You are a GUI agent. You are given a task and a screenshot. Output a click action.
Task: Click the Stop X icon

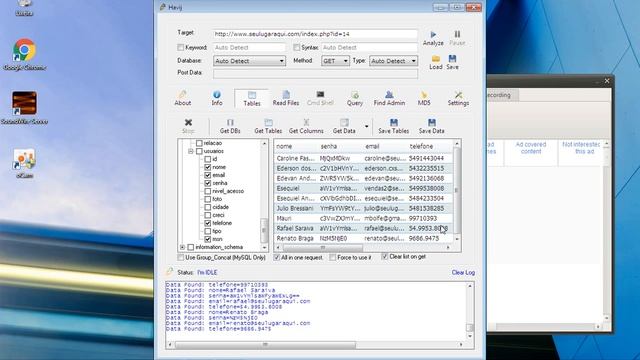(188, 122)
